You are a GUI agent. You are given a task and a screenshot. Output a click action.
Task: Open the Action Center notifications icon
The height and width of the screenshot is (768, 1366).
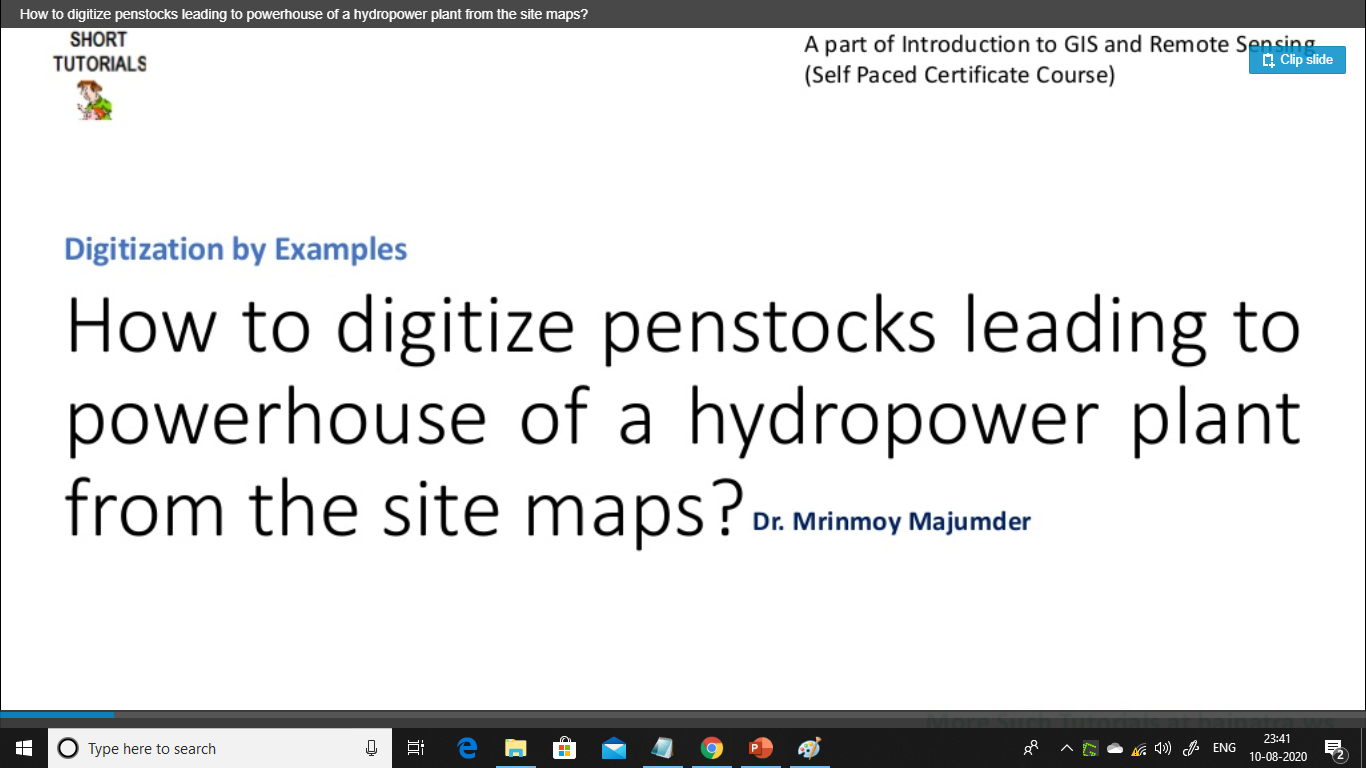pos(1334,748)
